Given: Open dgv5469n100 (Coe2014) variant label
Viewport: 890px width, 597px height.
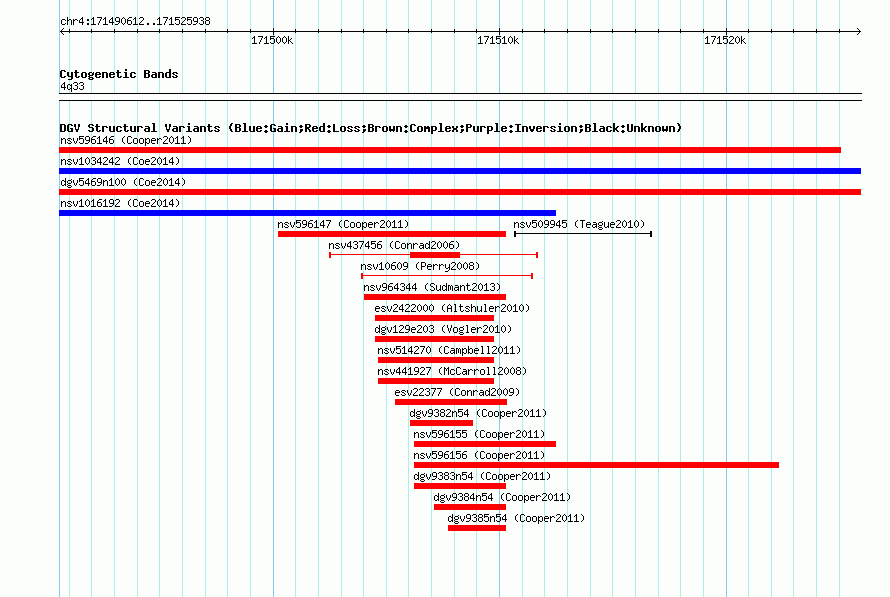Looking at the screenshot, I should [x=123, y=182].
